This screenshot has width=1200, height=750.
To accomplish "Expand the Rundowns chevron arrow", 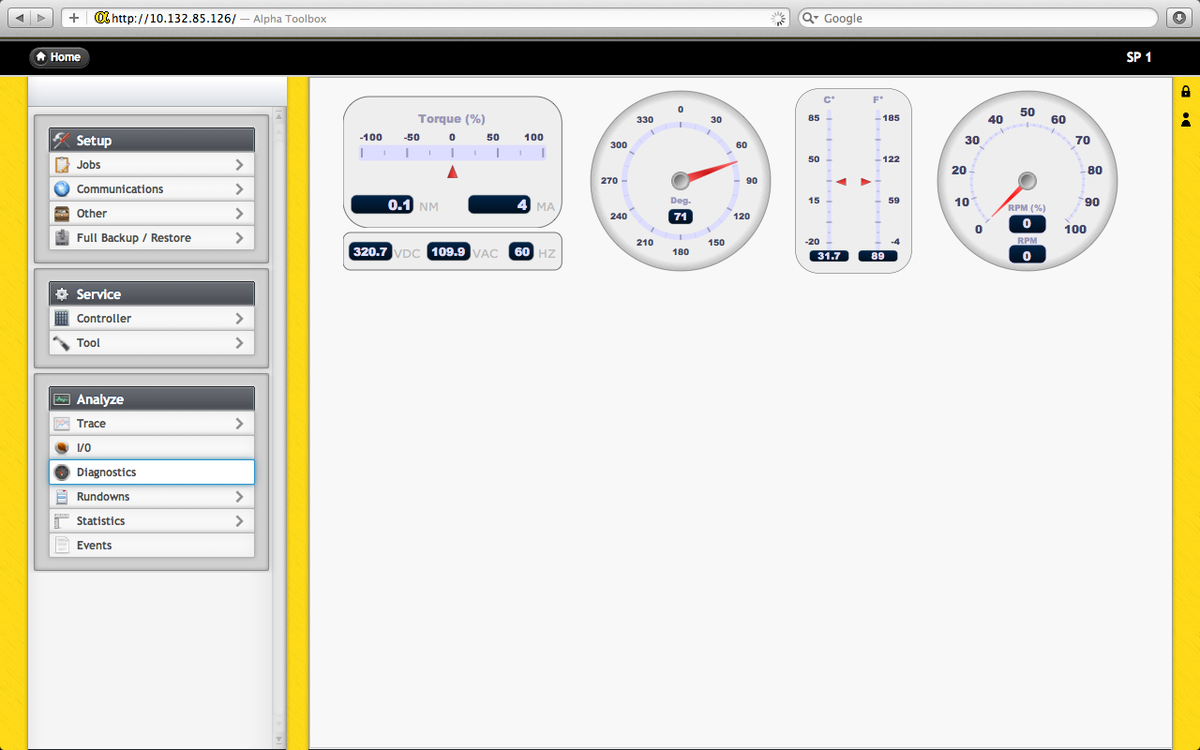I will [x=239, y=497].
